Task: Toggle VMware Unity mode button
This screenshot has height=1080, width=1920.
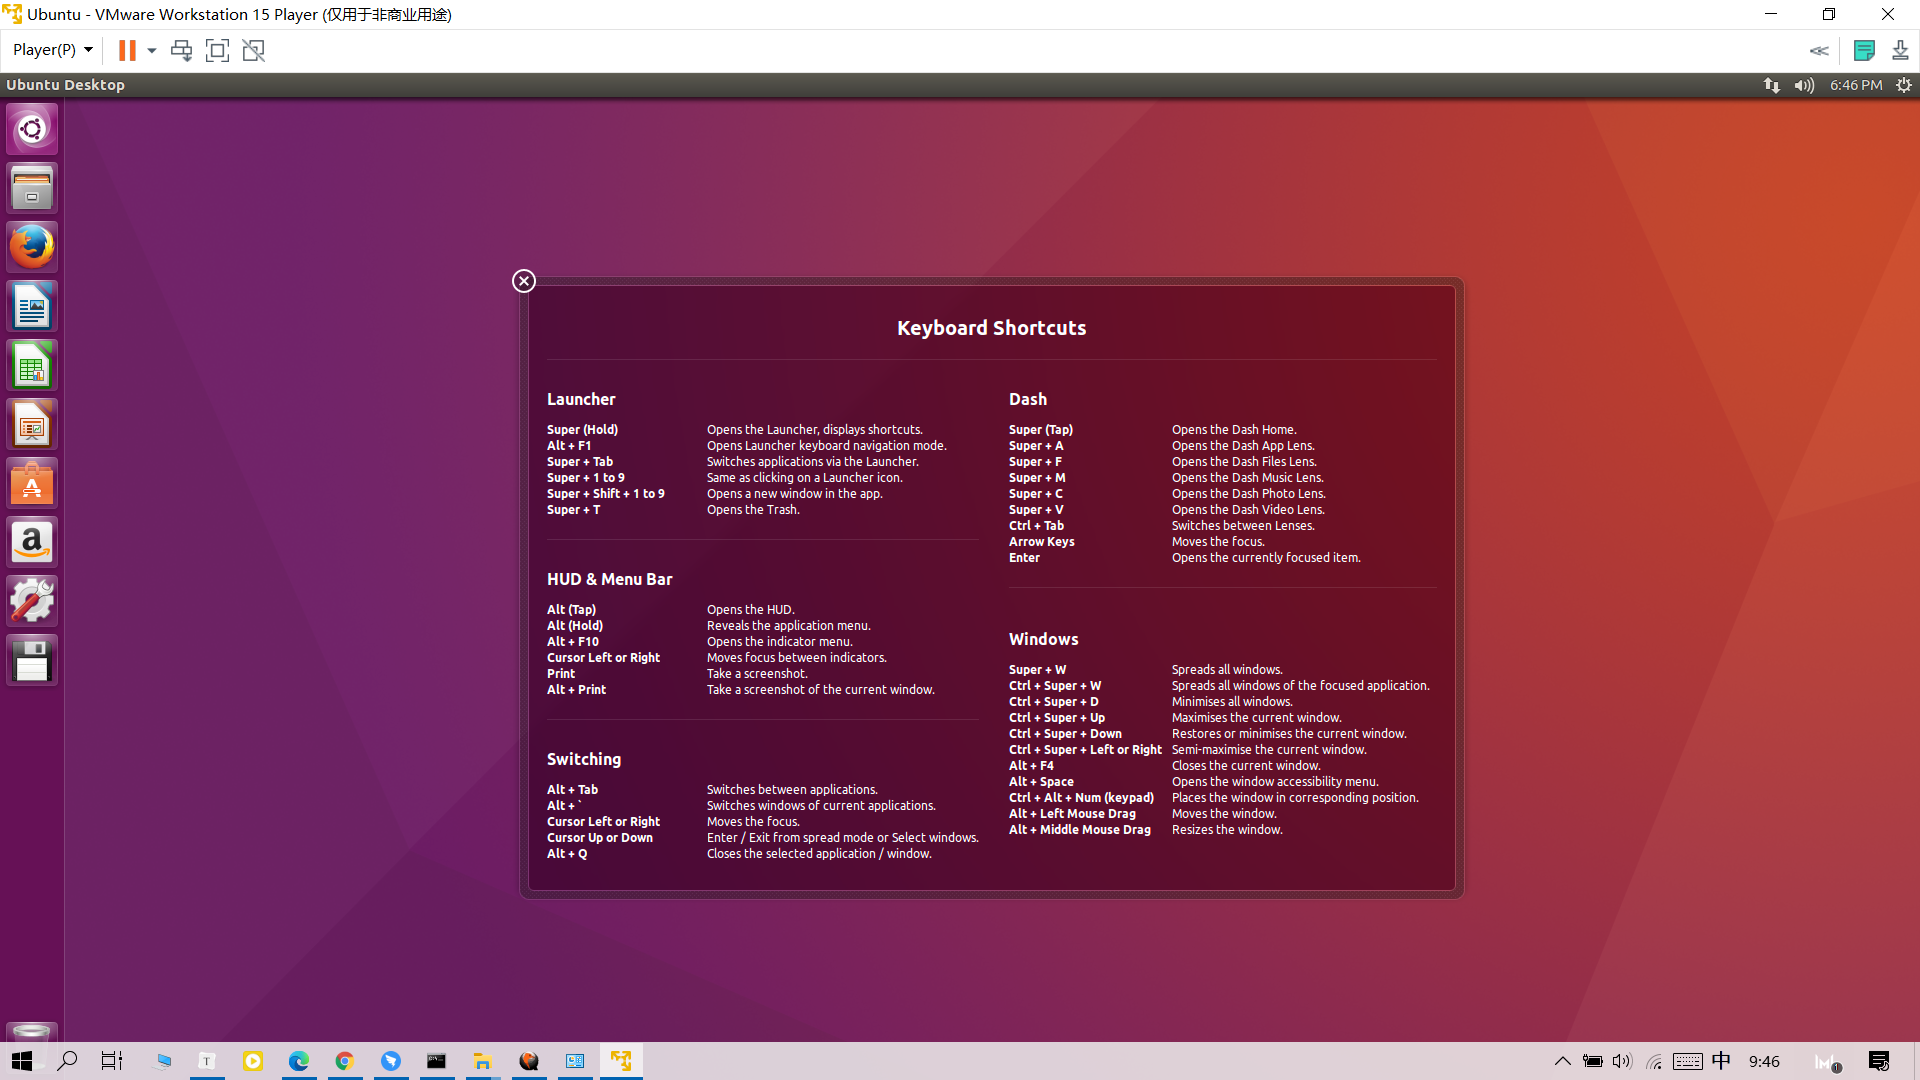Action: [254, 50]
